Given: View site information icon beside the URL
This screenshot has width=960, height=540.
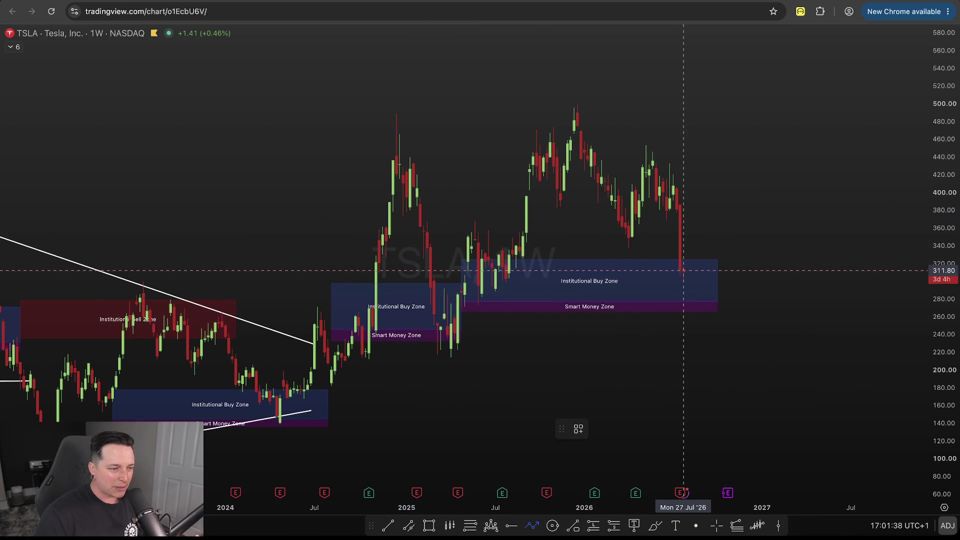Looking at the screenshot, I should [x=74, y=11].
